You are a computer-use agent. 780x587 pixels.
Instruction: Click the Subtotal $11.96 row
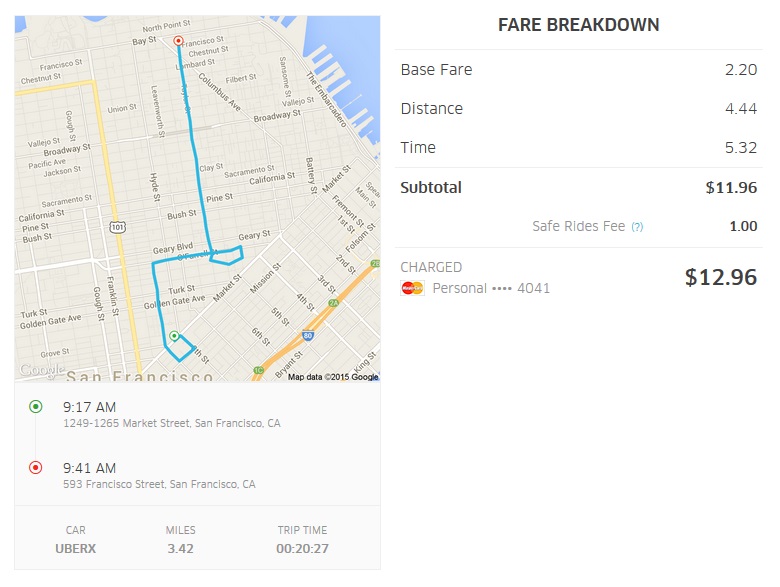578,187
